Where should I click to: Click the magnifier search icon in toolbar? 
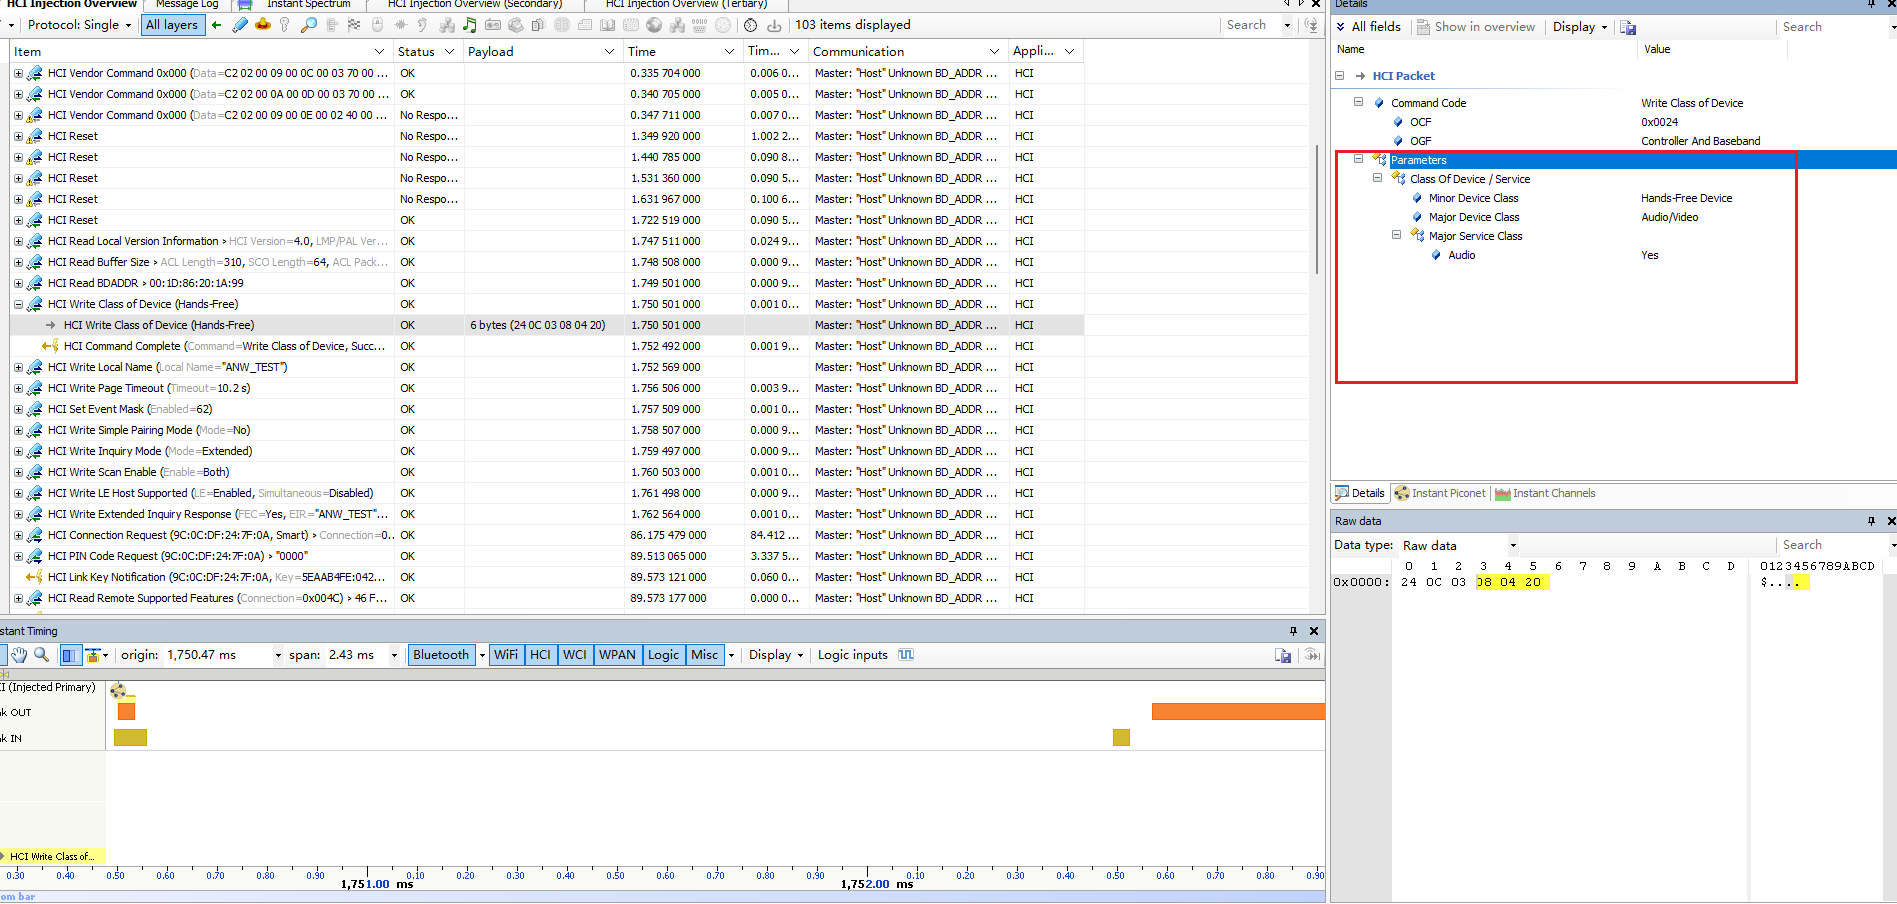[309, 25]
